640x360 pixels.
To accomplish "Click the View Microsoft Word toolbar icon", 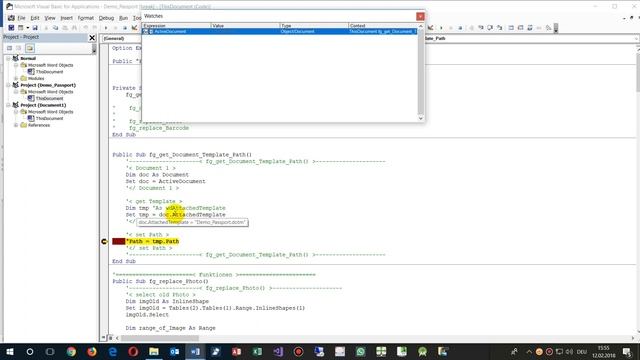I will [x=11, y=28].
